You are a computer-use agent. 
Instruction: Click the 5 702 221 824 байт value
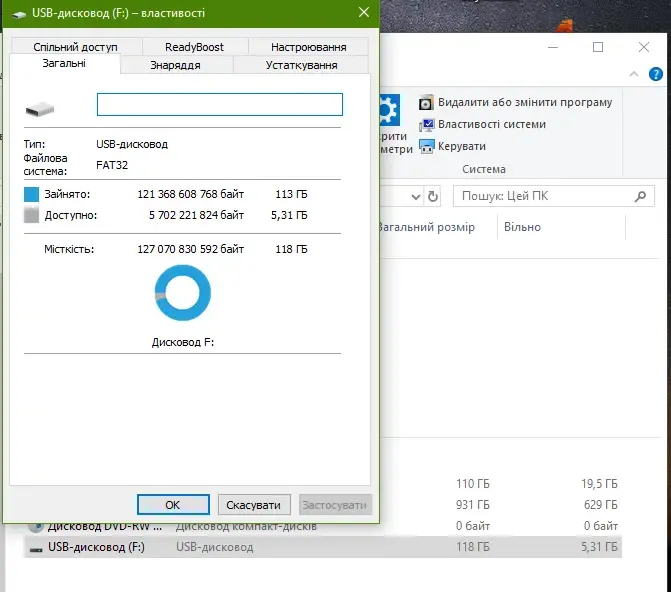tap(196, 215)
